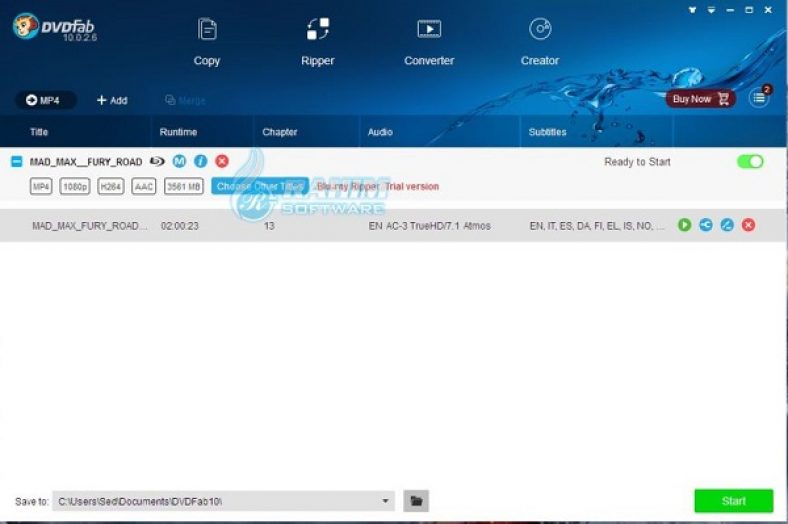Click the Blu-ray disc icon beside source name
Viewport: 788px width, 524px height.
click(157, 161)
